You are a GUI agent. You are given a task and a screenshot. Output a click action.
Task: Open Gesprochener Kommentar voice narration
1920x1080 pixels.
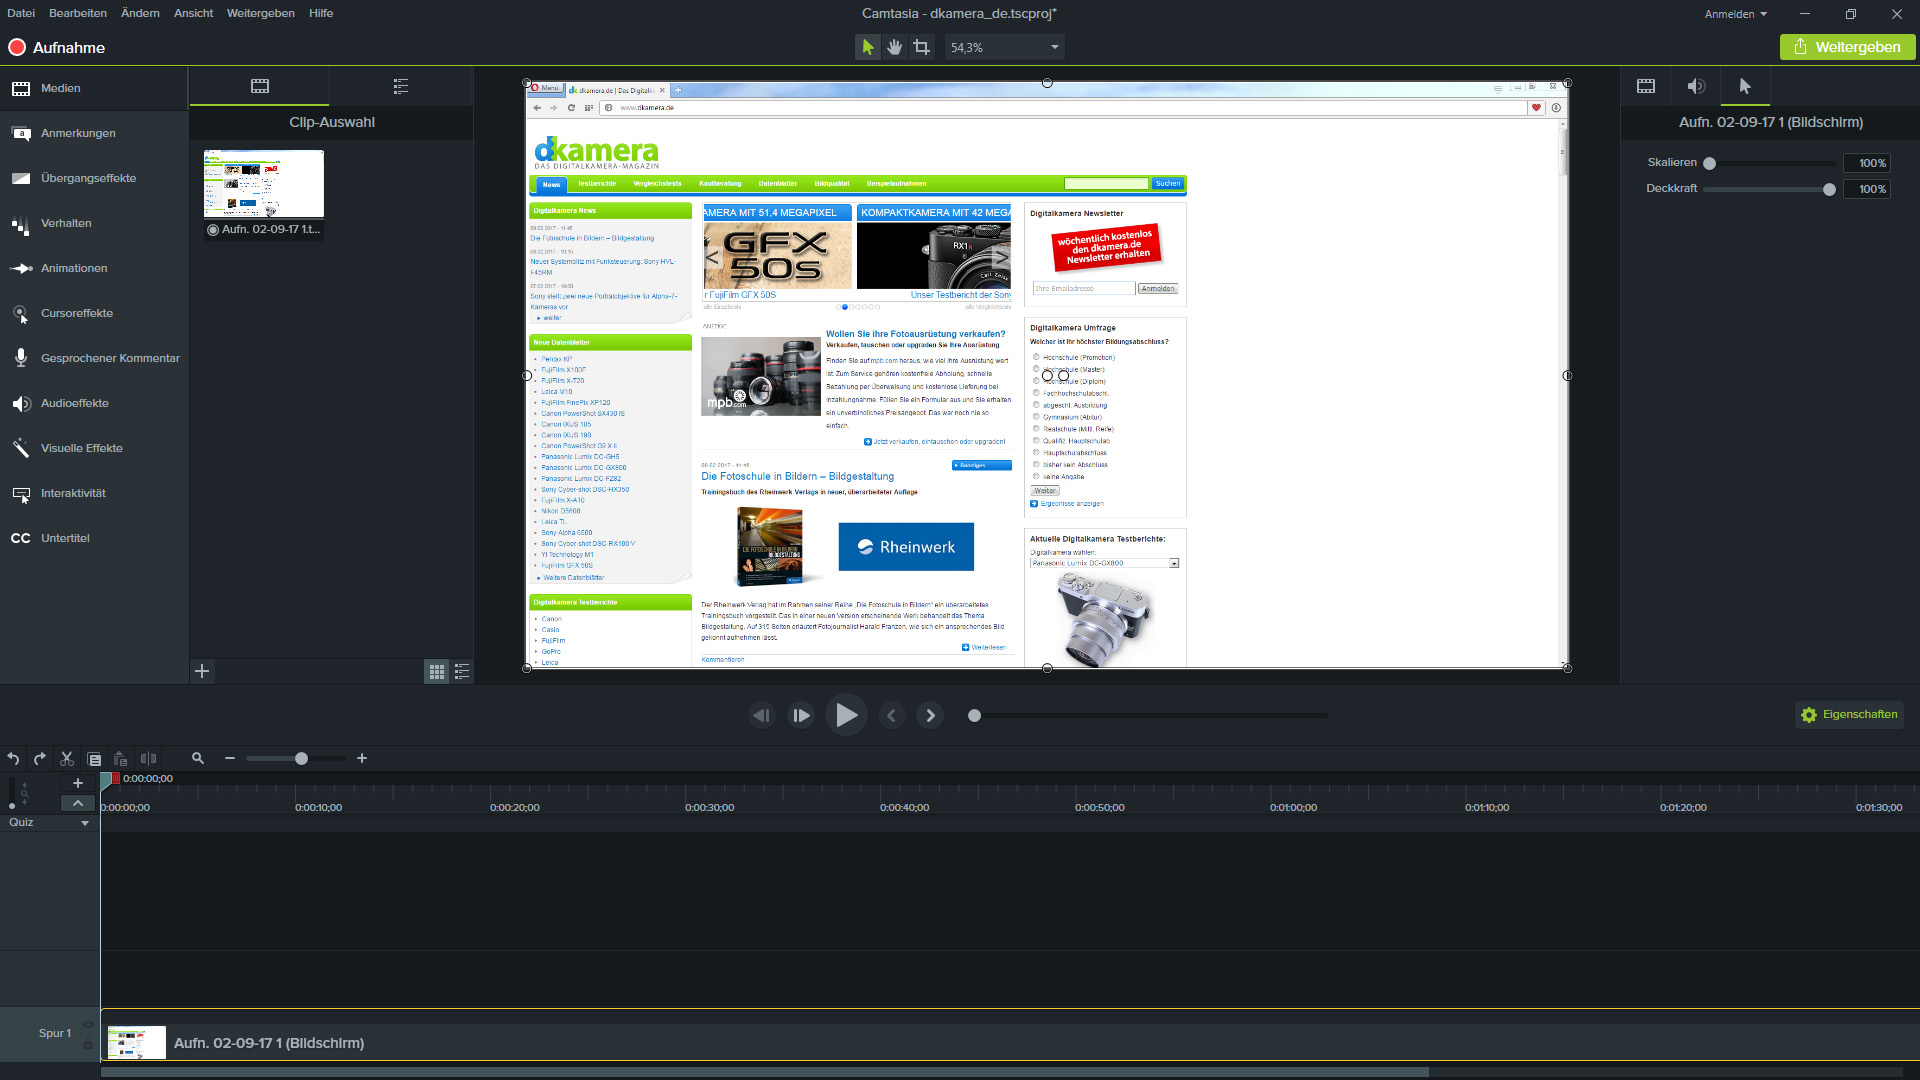click(110, 359)
